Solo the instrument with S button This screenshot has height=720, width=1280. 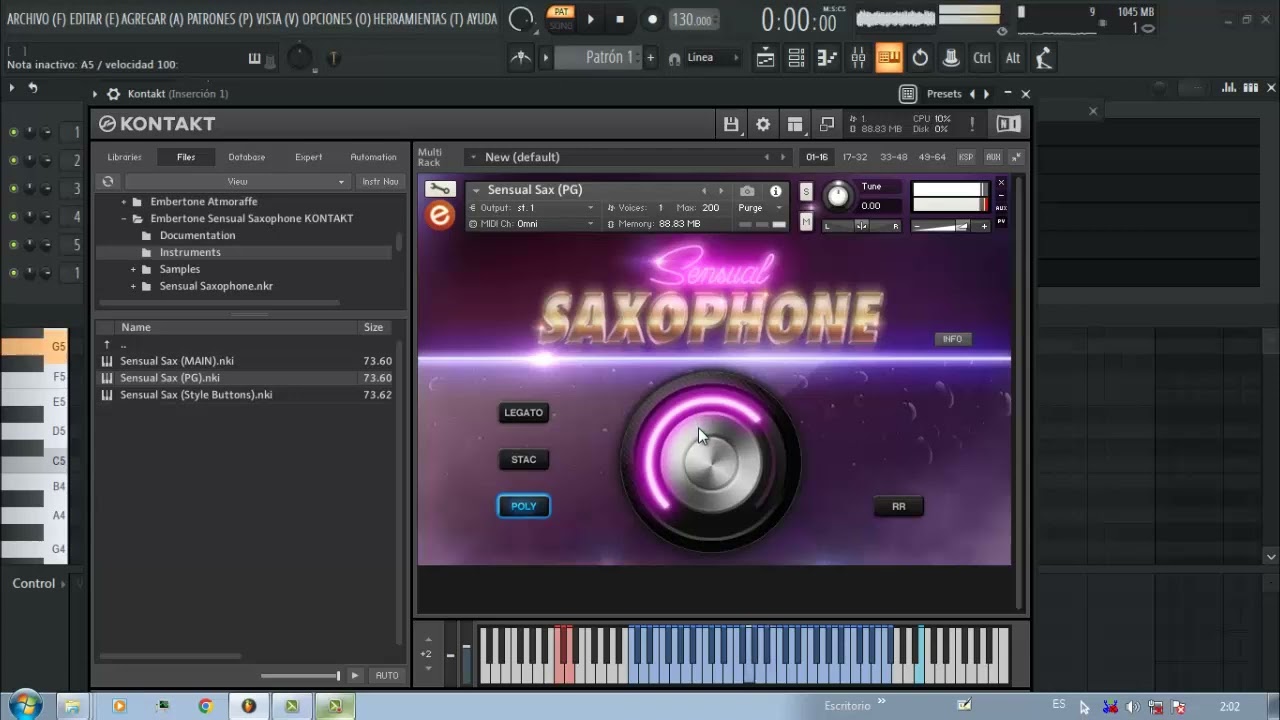pos(806,192)
